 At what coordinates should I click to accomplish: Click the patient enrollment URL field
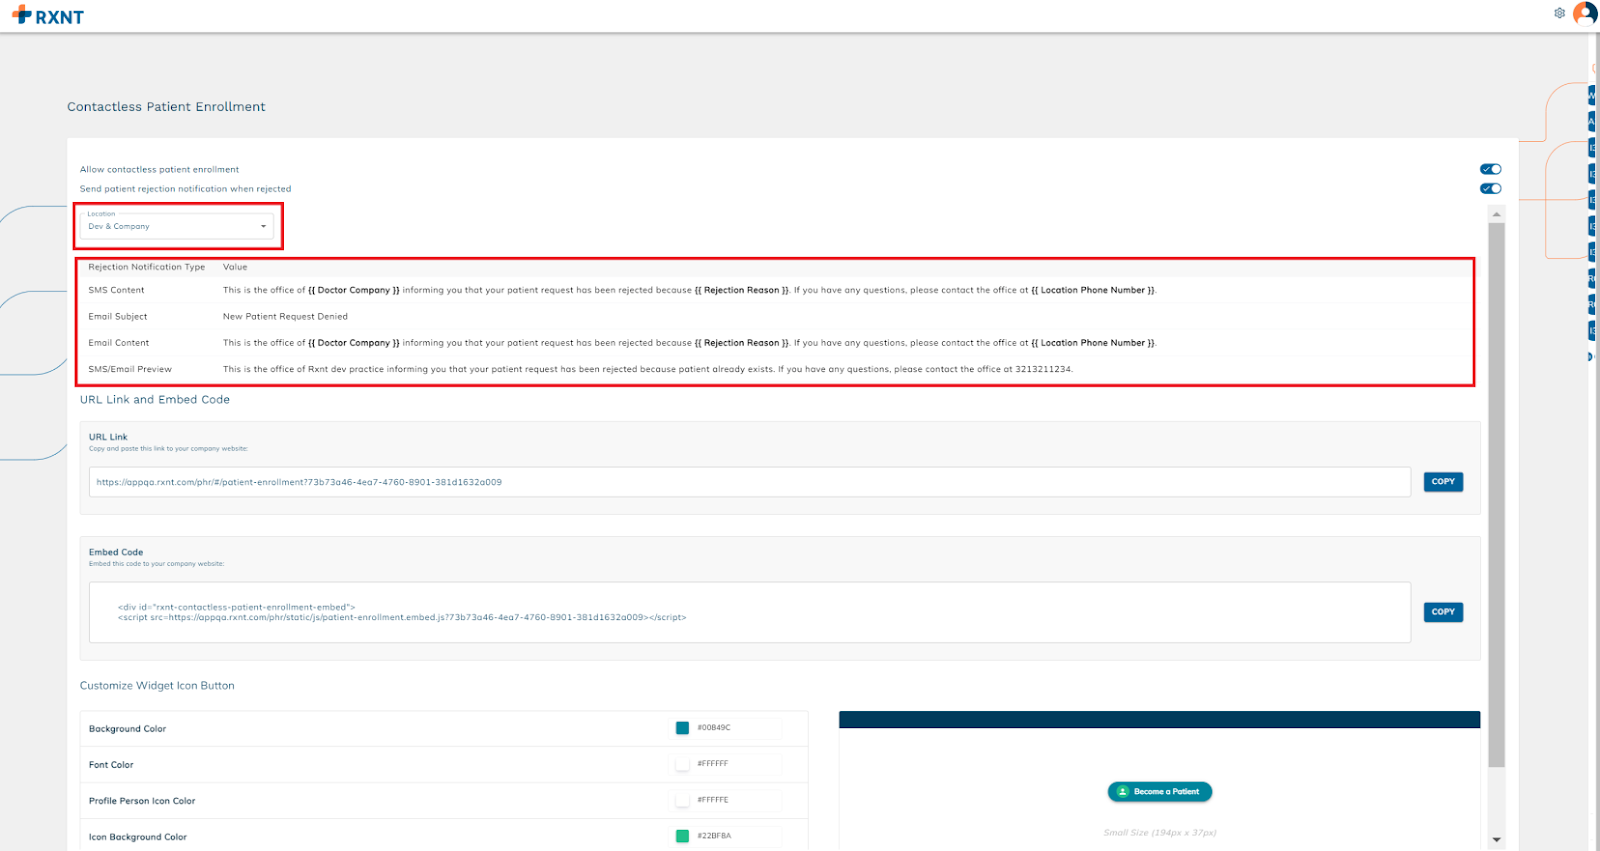pos(750,482)
